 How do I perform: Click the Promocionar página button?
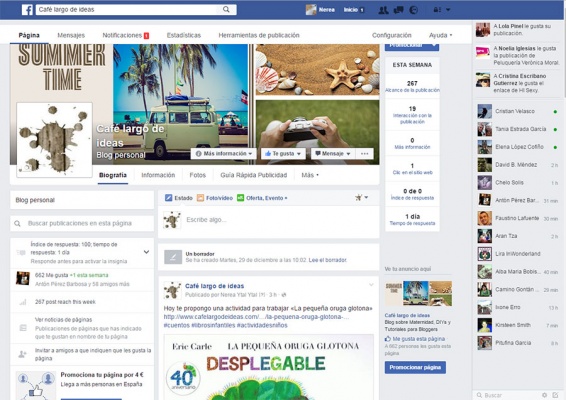coord(415,367)
